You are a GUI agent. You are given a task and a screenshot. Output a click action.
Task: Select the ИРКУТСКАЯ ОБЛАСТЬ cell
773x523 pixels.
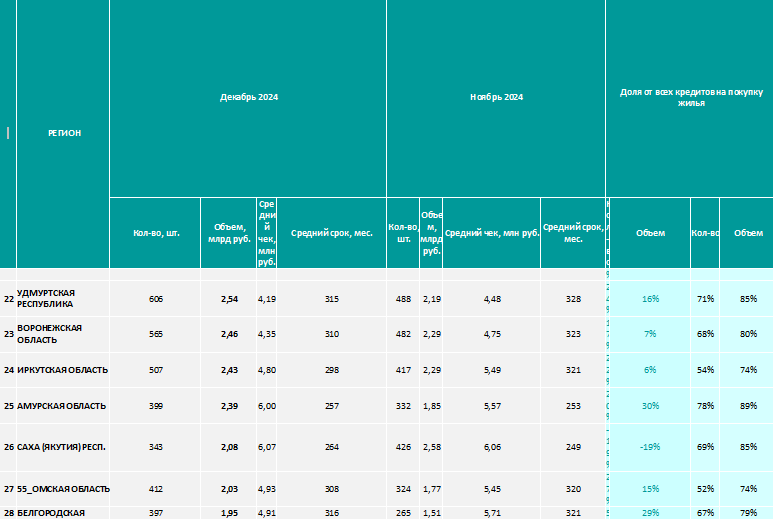63,370
